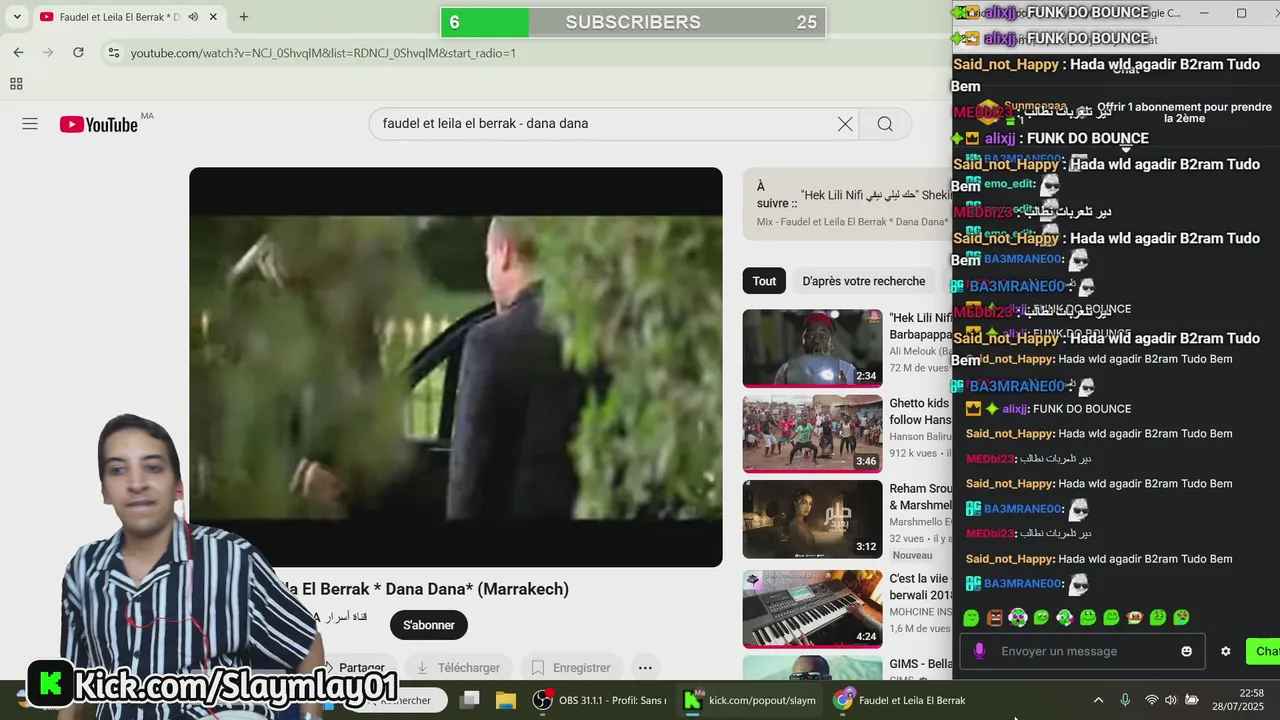
Task: Reload the YouTube page
Action: (x=78, y=52)
